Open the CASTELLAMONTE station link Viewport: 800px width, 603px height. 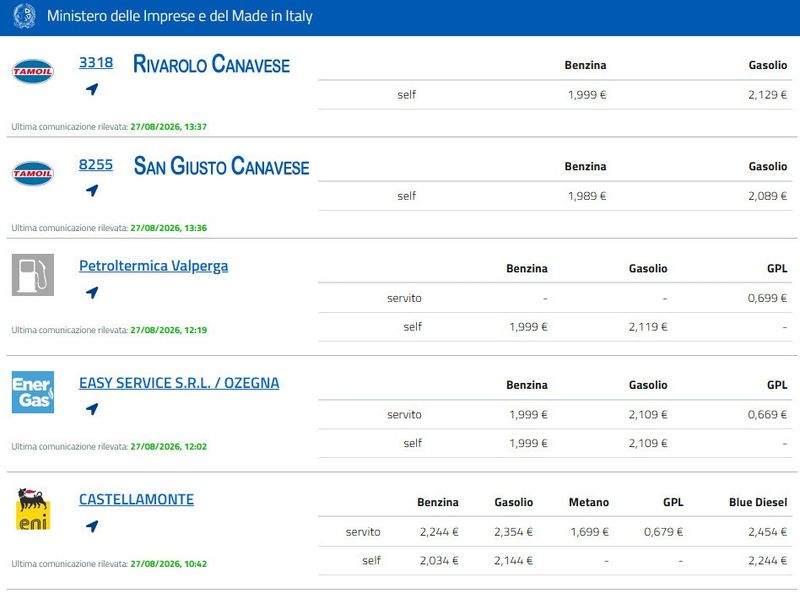(136, 499)
